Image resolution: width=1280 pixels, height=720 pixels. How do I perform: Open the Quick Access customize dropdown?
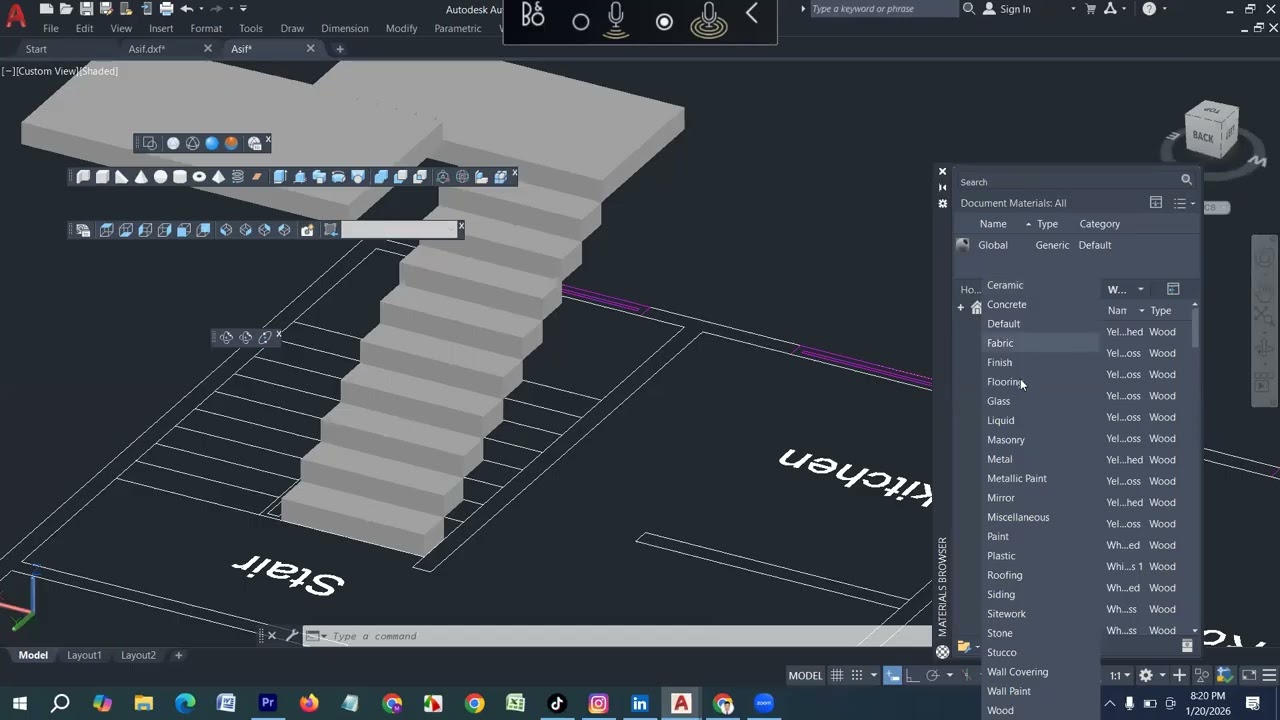click(x=243, y=9)
